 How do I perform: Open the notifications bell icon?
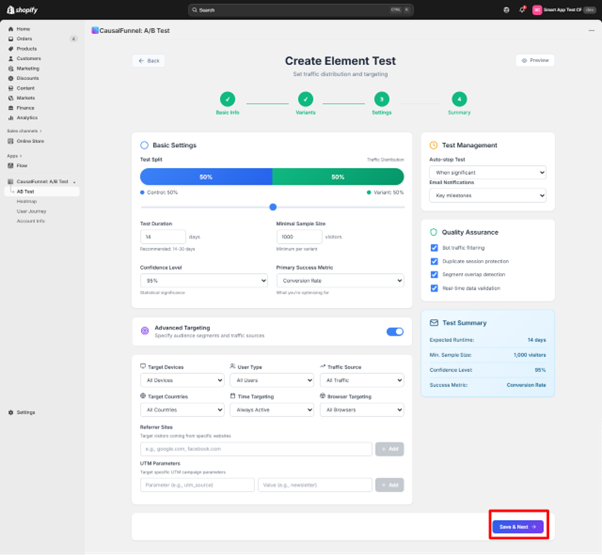521,10
